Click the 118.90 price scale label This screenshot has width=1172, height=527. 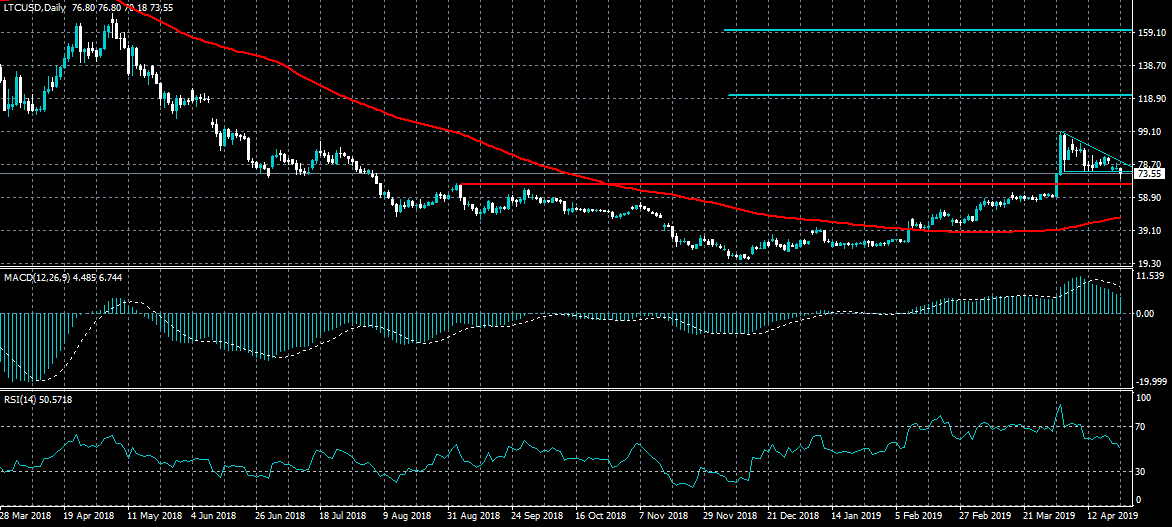(x=1151, y=99)
